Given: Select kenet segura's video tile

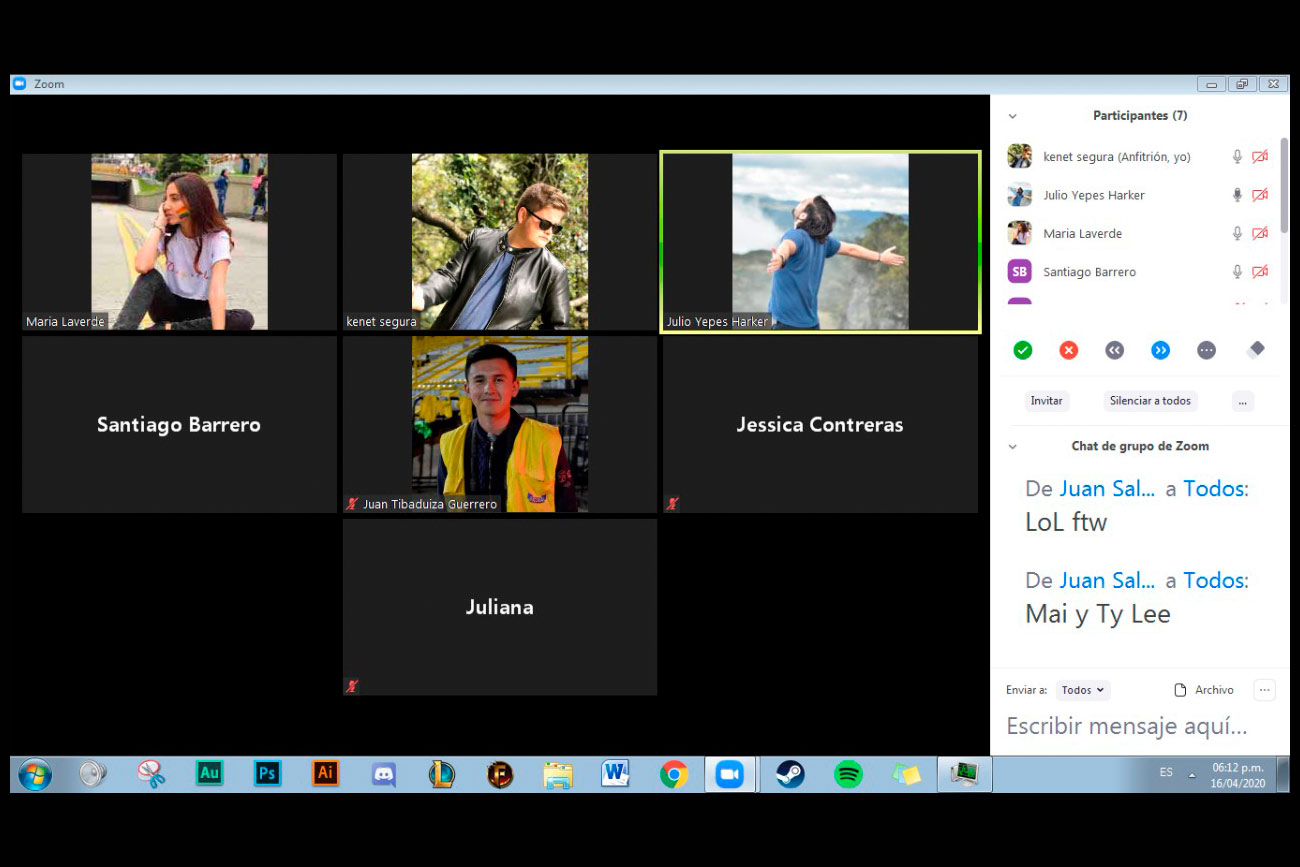Looking at the screenshot, I should click(x=499, y=241).
